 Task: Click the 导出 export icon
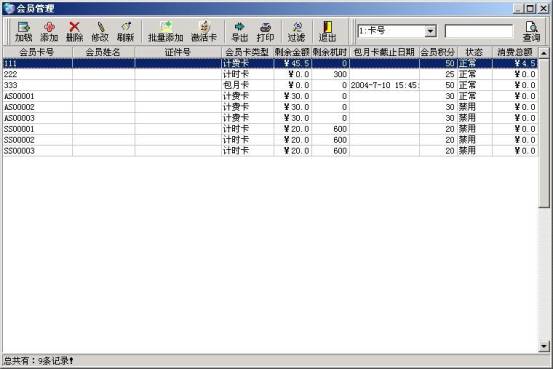tap(240, 31)
